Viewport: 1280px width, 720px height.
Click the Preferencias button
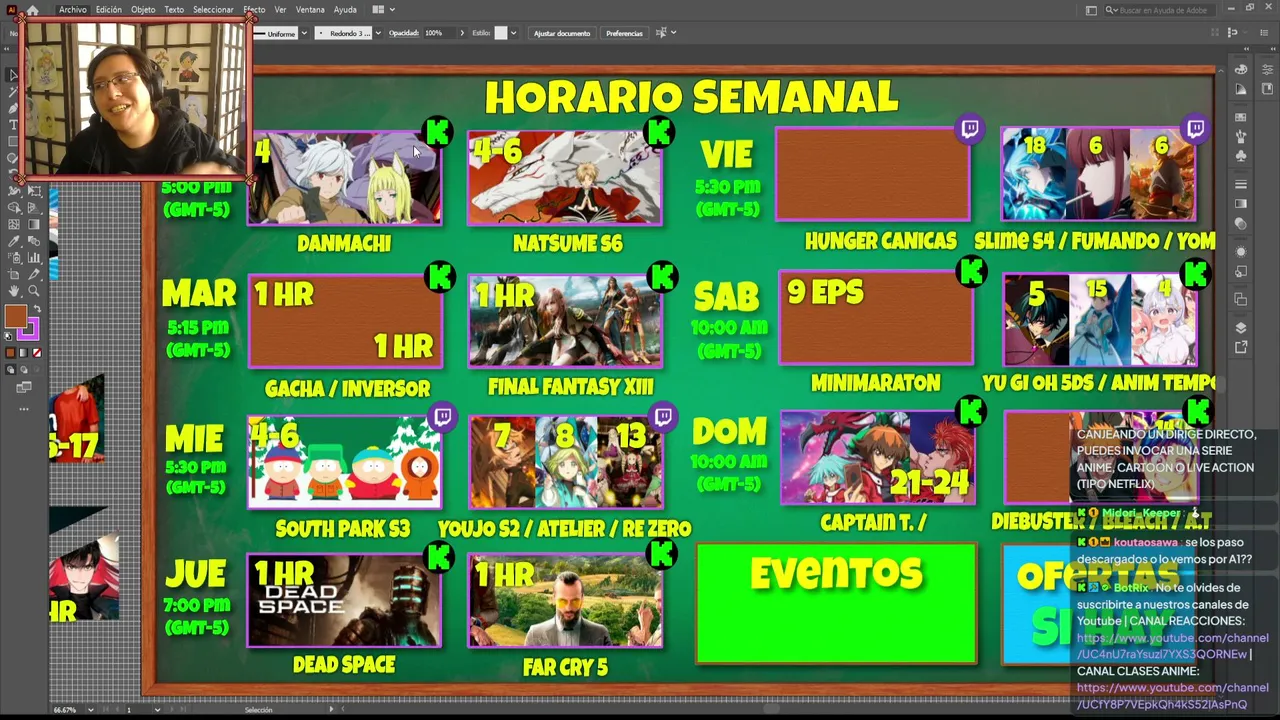click(624, 33)
